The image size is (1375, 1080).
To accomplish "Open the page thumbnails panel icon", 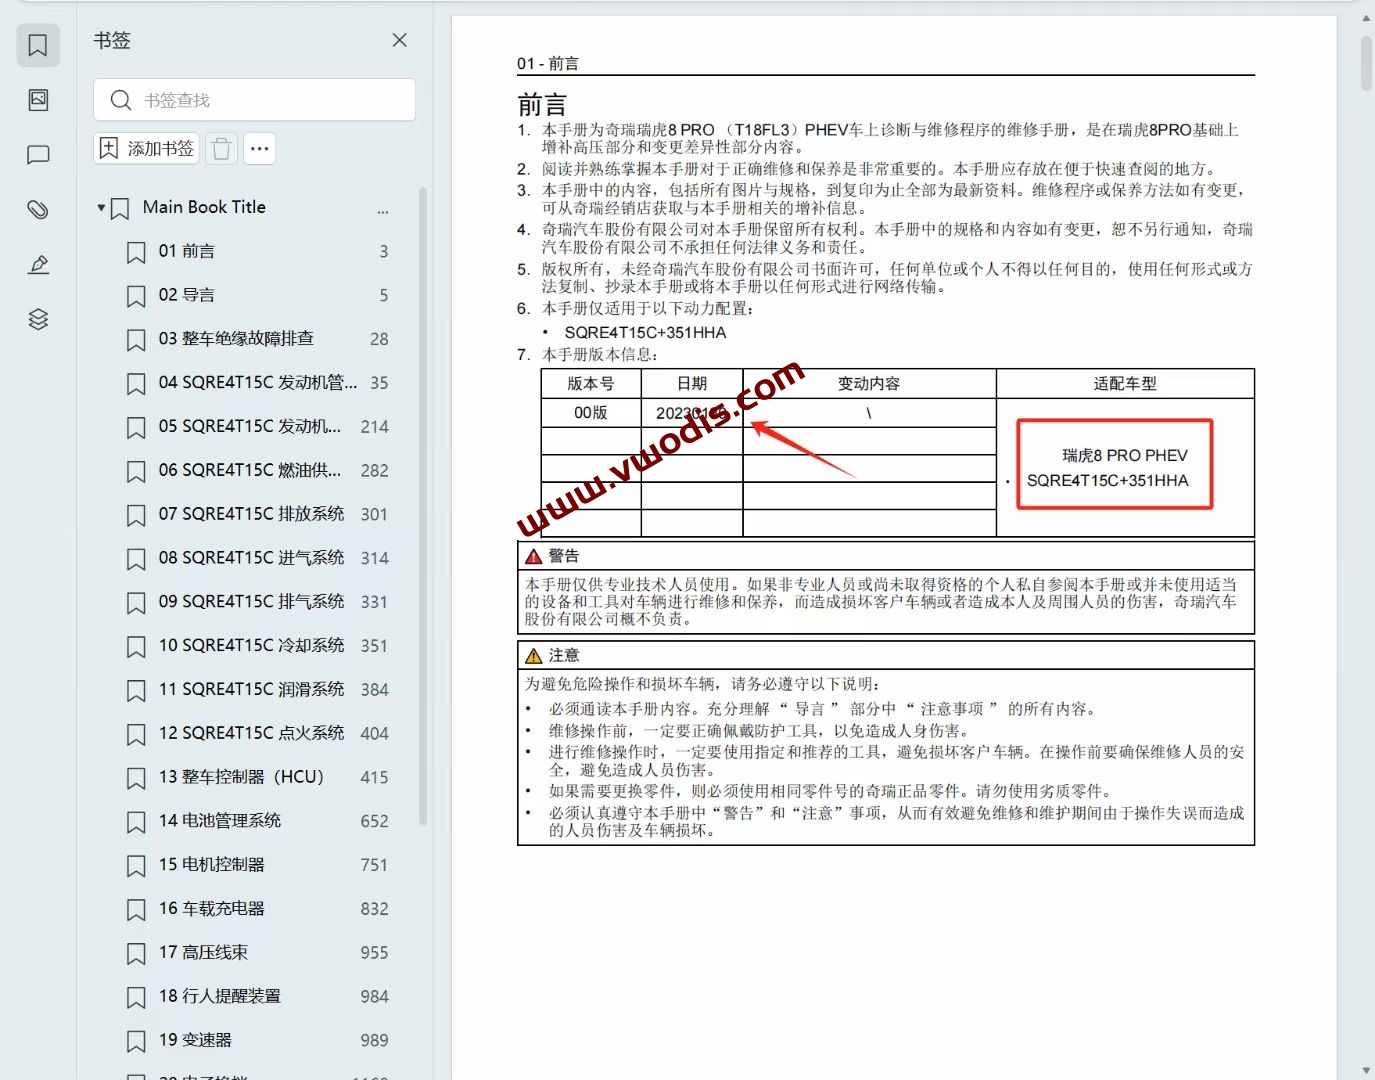I will click(38, 100).
